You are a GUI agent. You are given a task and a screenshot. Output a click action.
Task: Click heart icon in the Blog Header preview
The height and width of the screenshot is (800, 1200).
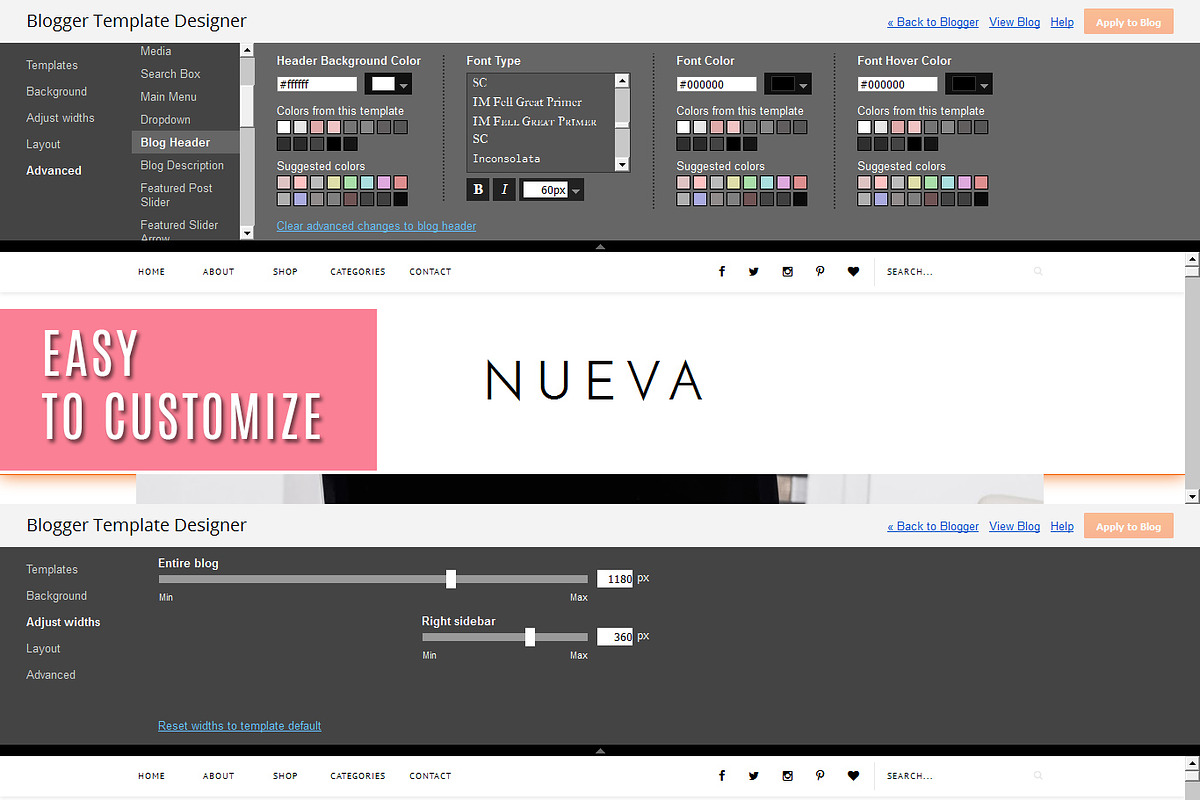click(853, 272)
